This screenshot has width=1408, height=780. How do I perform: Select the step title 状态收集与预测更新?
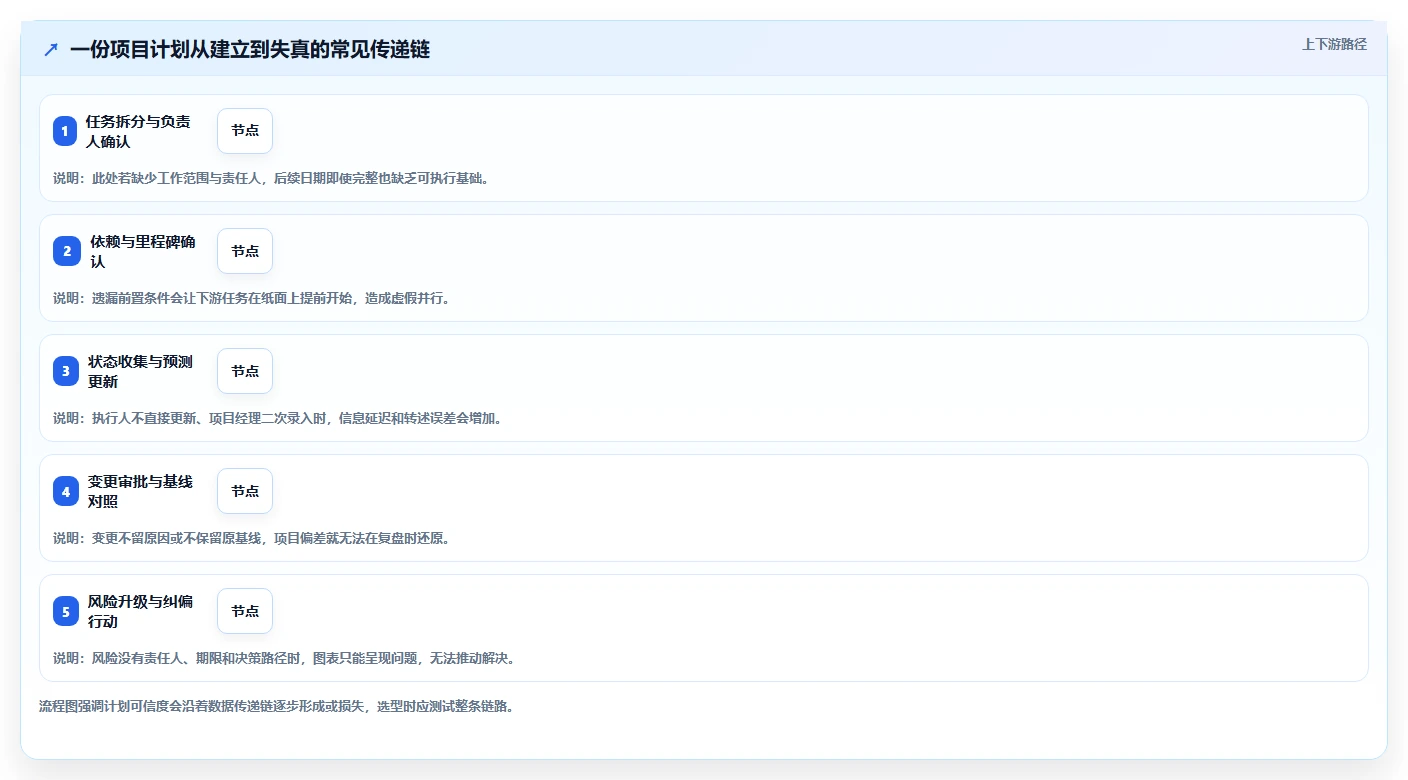pyautogui.click(x=140, y=371)
